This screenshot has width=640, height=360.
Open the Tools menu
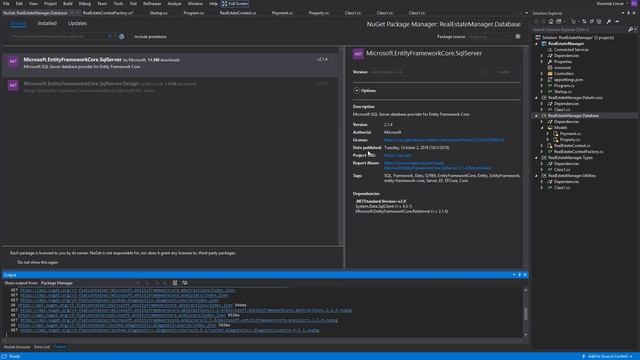[118, 3]
